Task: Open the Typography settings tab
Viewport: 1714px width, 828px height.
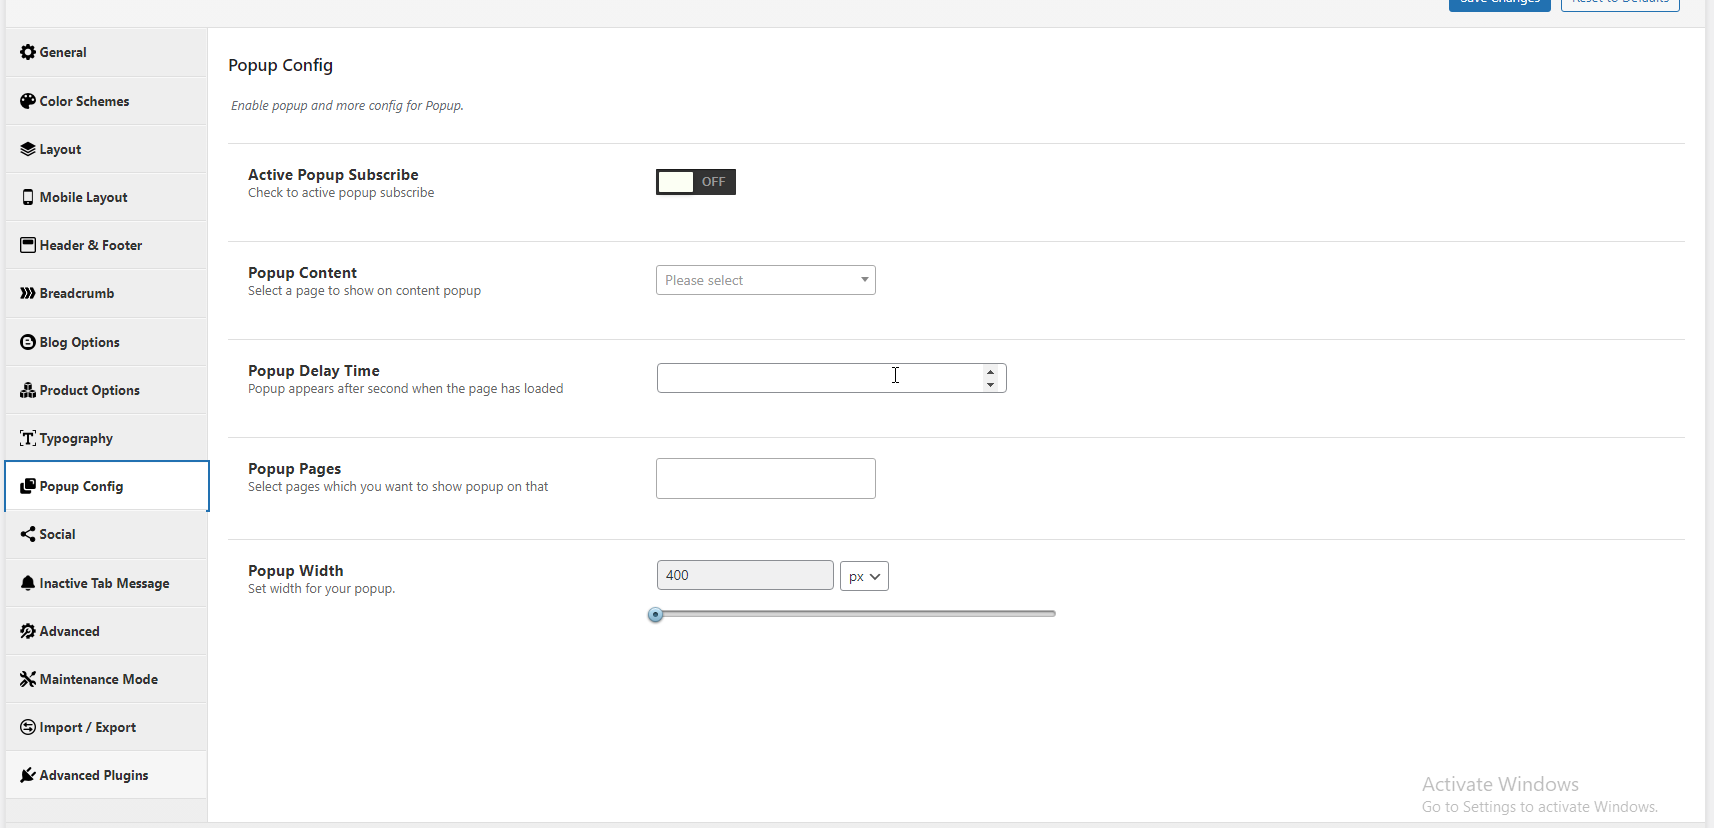Action: coord(76,438)
